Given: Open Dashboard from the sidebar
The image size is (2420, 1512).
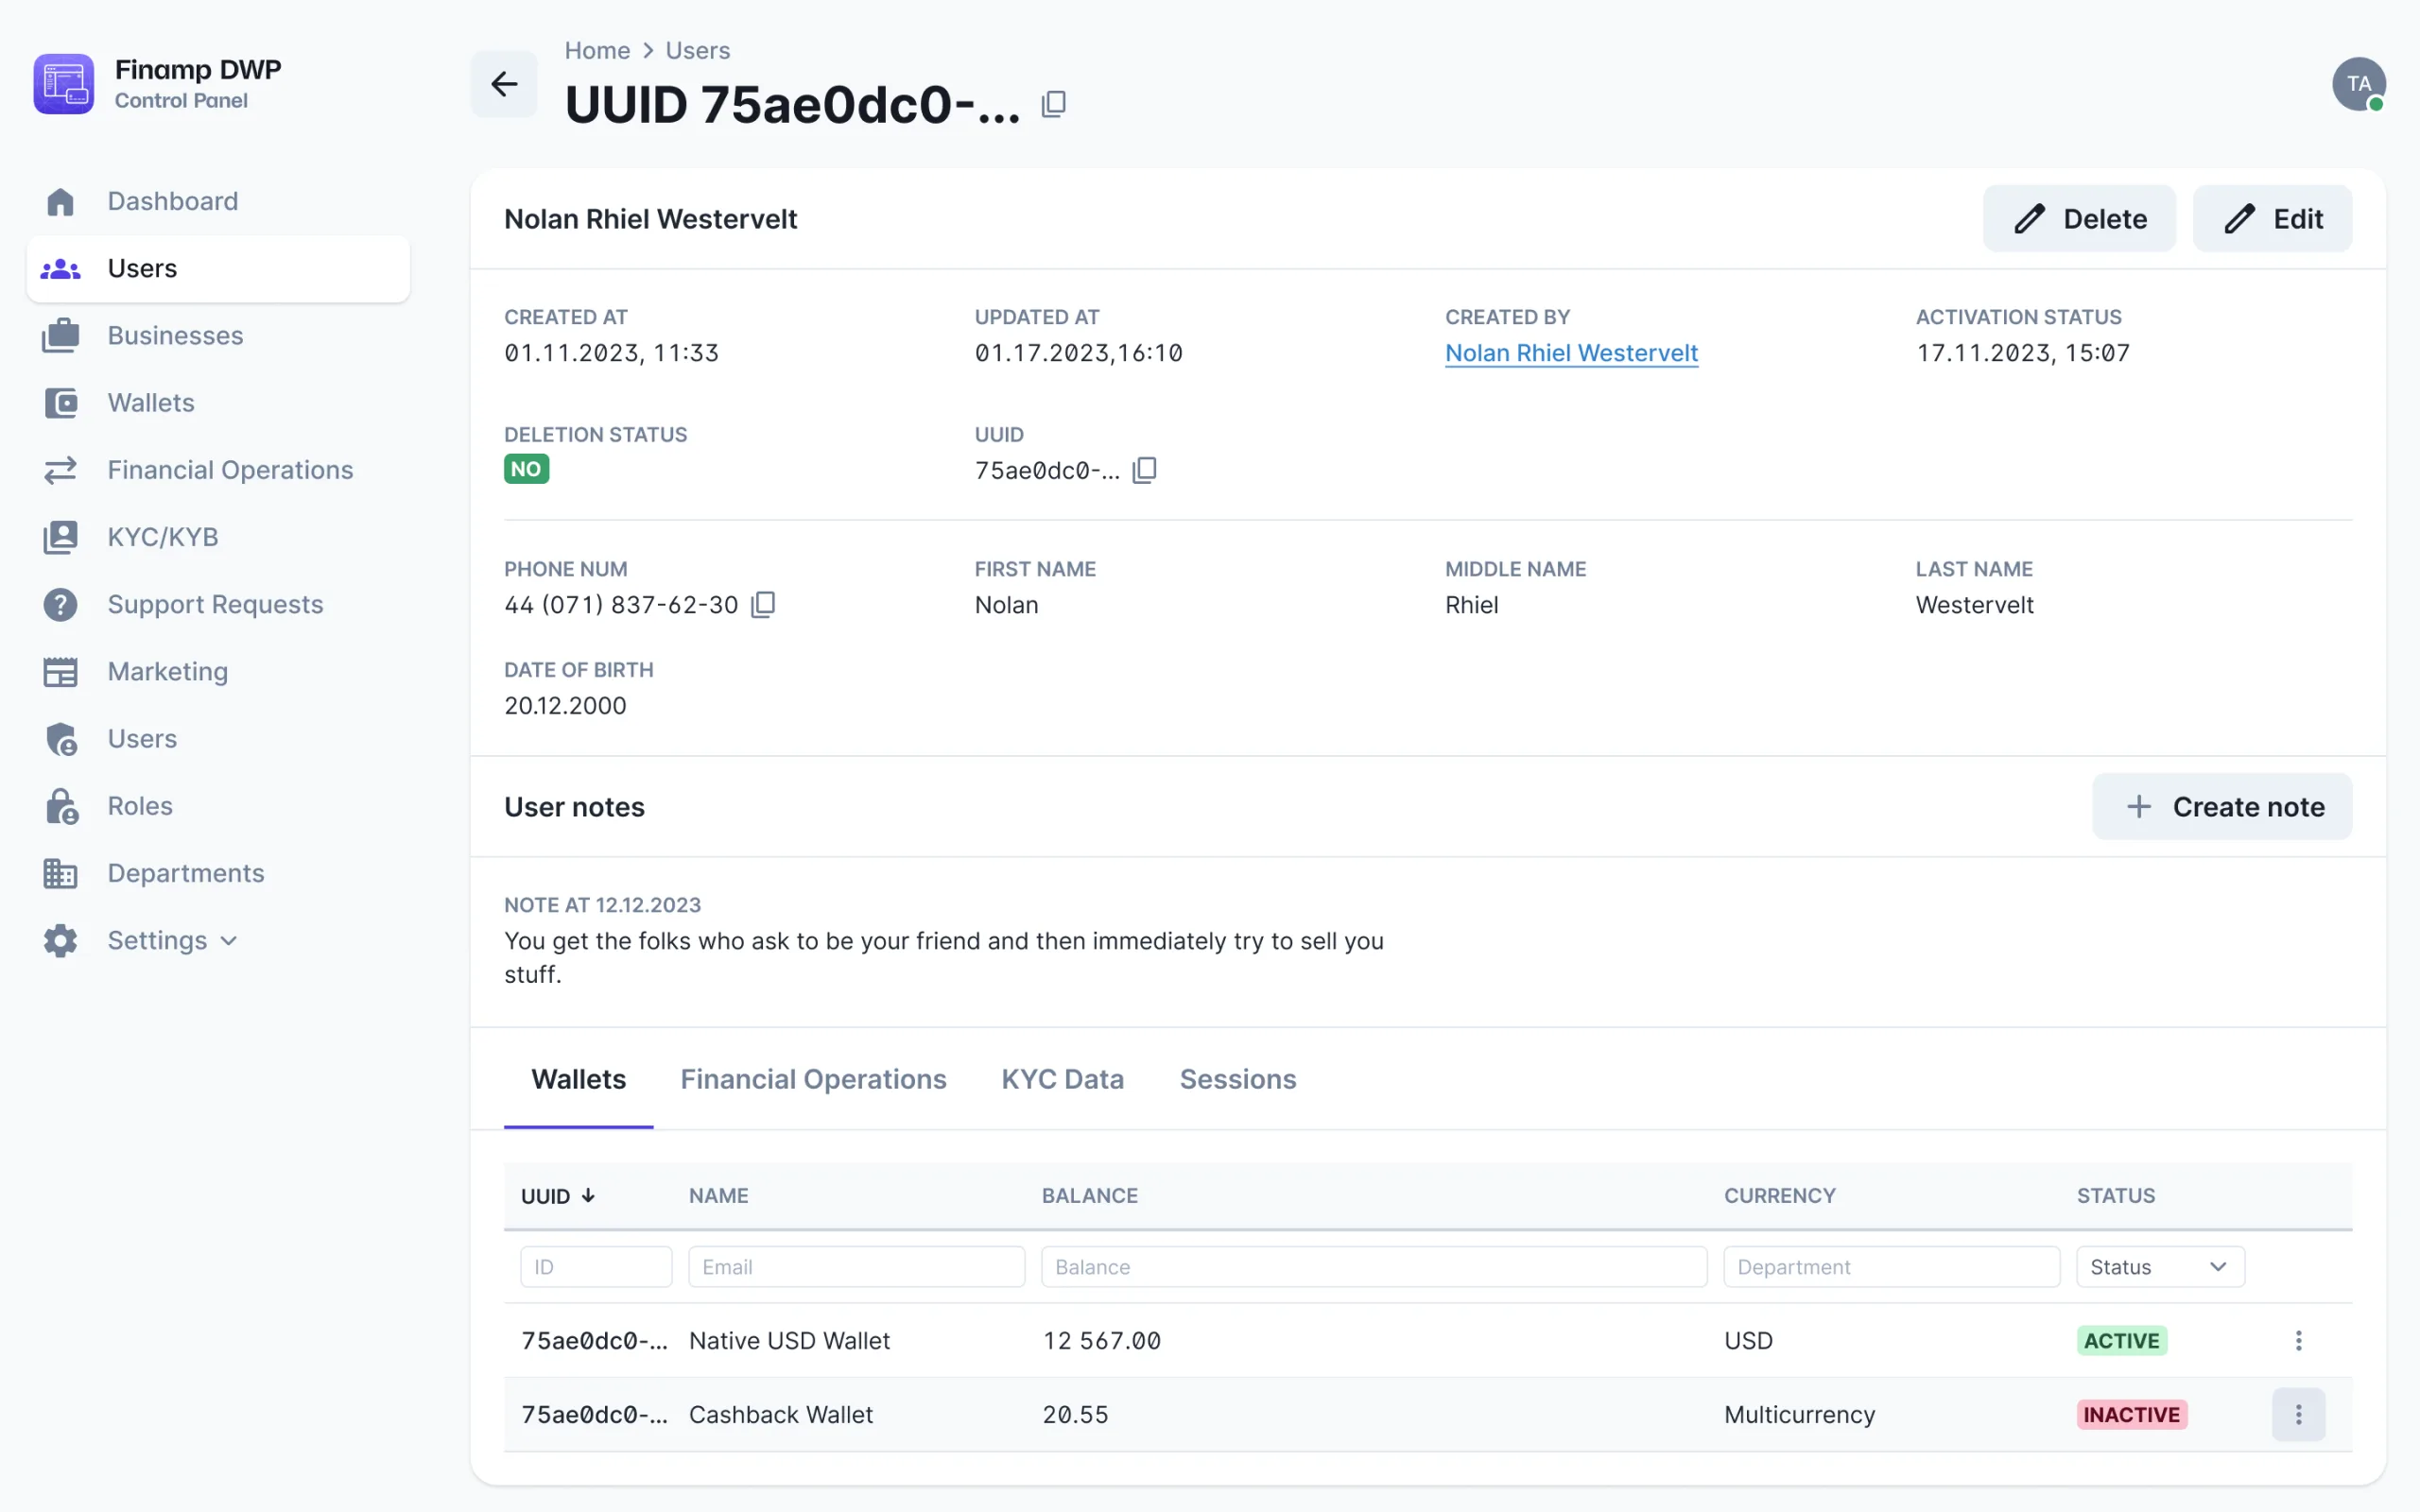Looking at the screenshot, I should click(x=172, y=201).
